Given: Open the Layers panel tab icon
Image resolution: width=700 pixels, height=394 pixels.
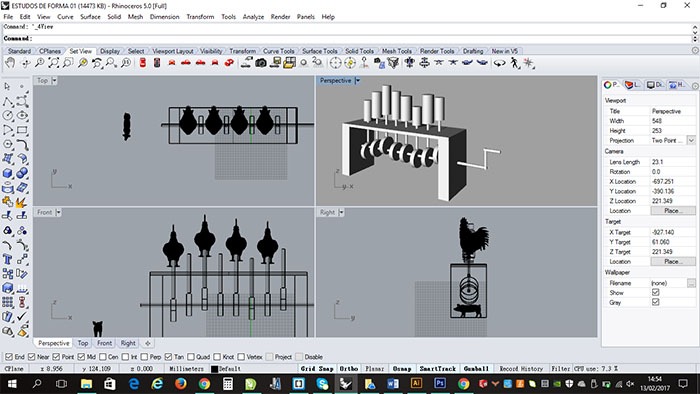Looking at the screenshot, I should [x=633, y=85].
